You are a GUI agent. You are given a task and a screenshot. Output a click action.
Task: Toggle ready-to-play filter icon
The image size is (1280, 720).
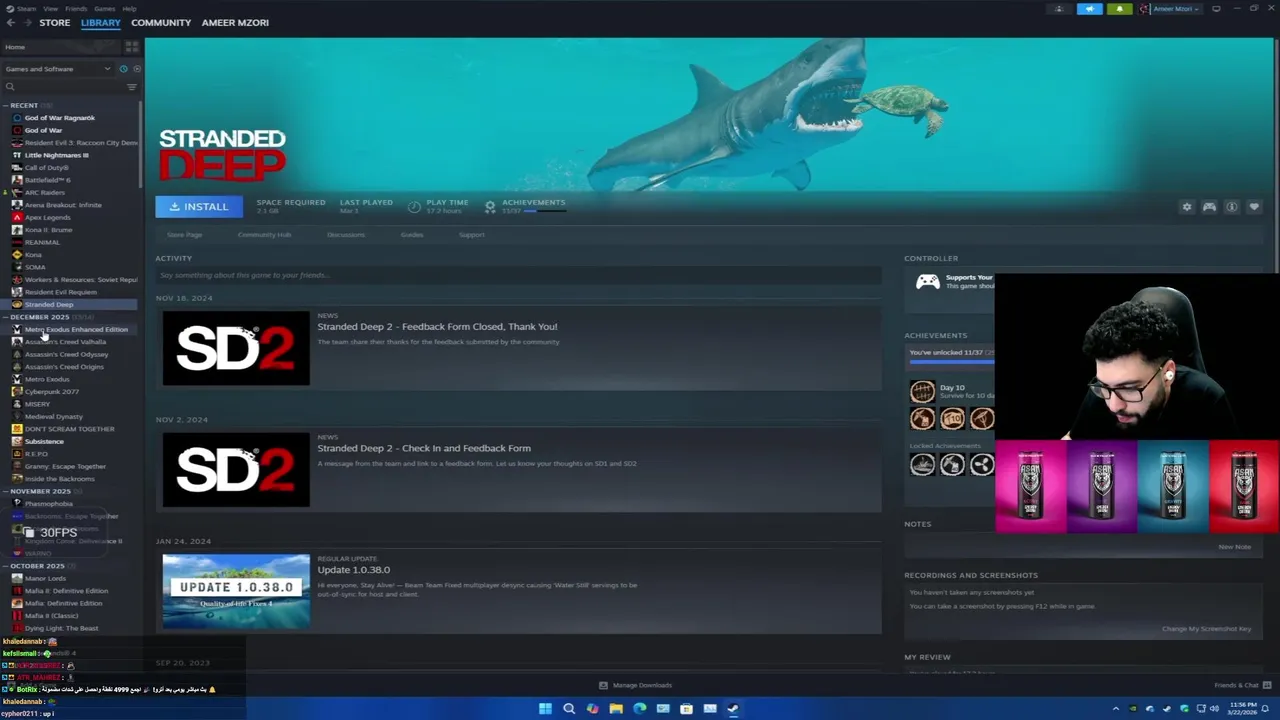(136, 69)
